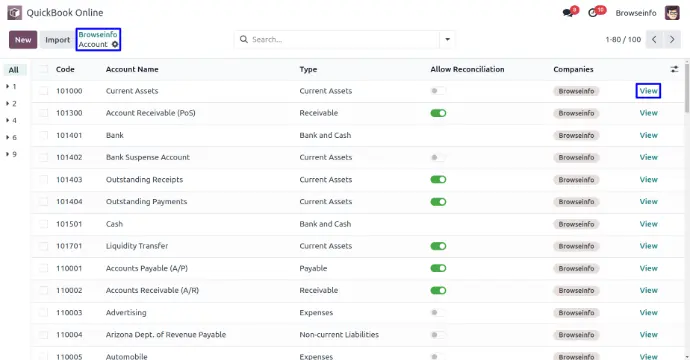Sort by the Code column header
690x360 pixels.
click(x=65, y=69)
